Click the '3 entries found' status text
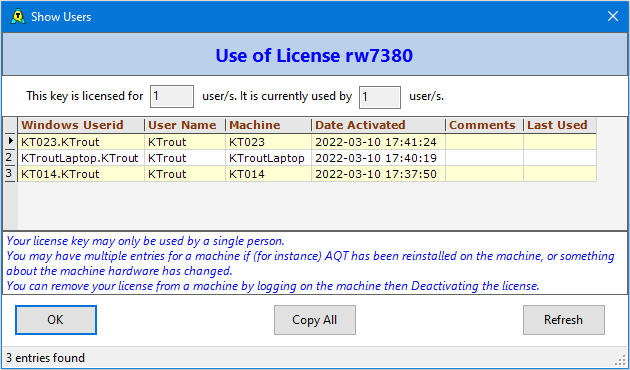 (x=45, y=358)
